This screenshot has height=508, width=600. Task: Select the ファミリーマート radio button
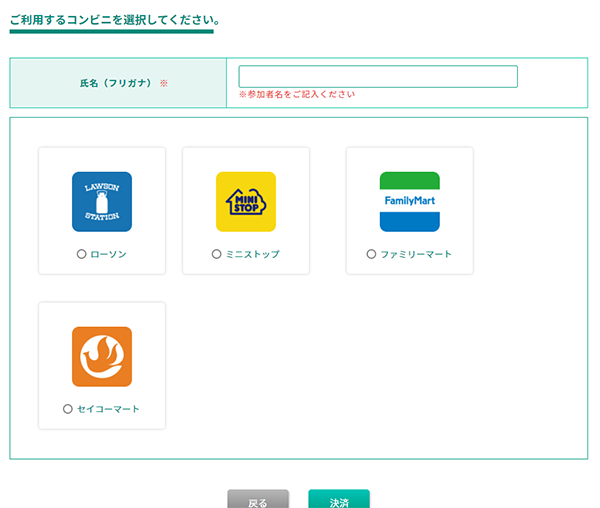pyautogui.click(x=371, y=254)
